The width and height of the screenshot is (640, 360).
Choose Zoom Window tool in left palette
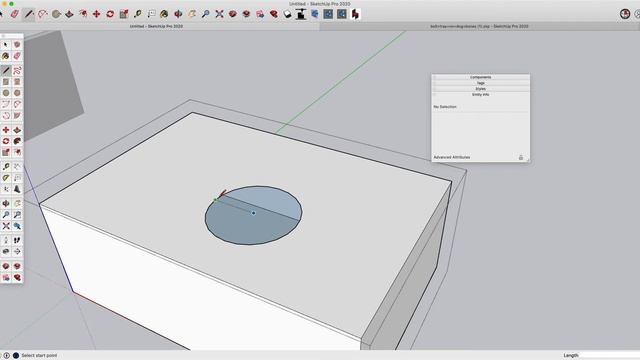pos(17,215)
